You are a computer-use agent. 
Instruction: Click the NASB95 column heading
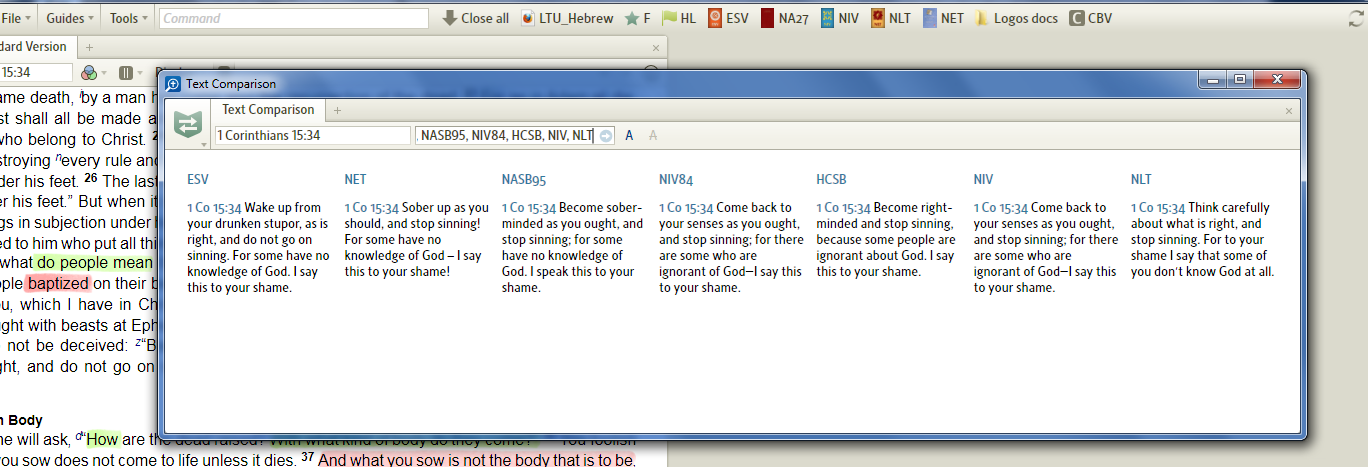(524, 180)
